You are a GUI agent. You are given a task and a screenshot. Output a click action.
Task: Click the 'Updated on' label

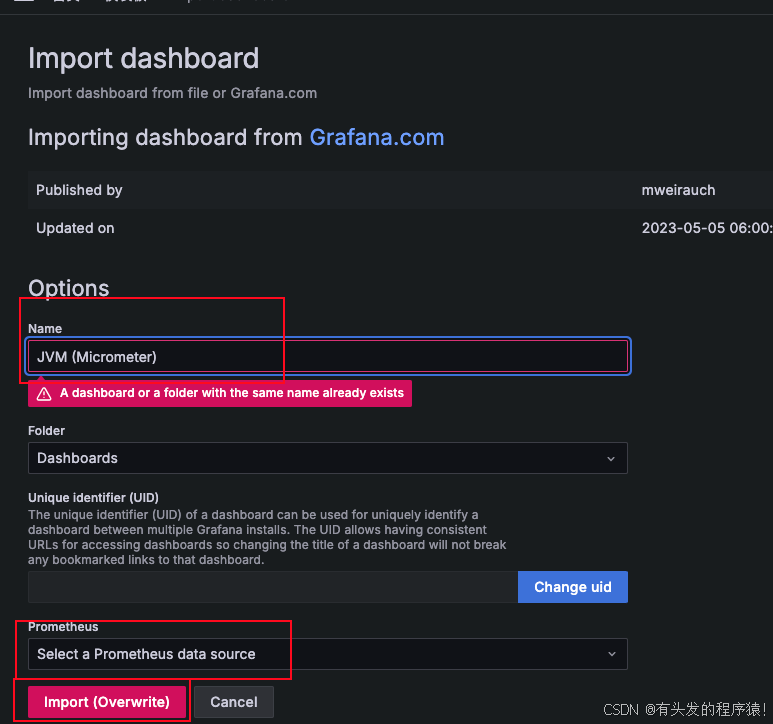[x=75, y=228]
